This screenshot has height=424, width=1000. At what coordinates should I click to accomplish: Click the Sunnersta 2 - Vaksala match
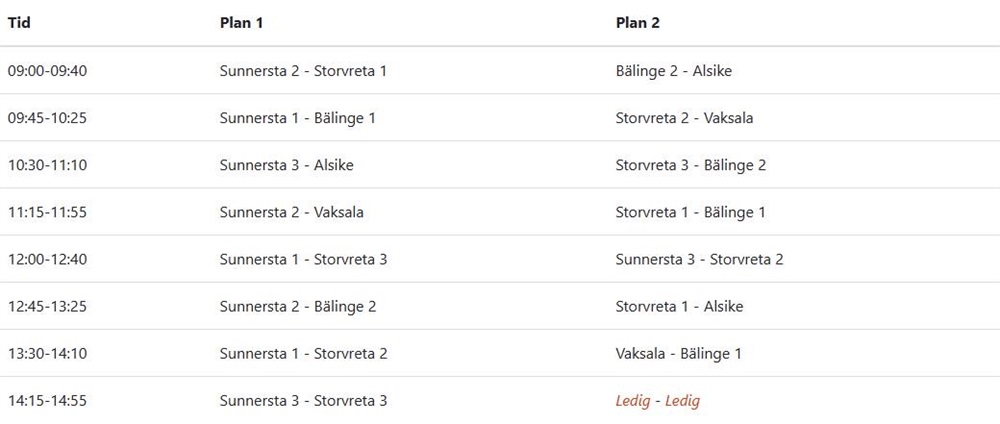tap(292, 212)
